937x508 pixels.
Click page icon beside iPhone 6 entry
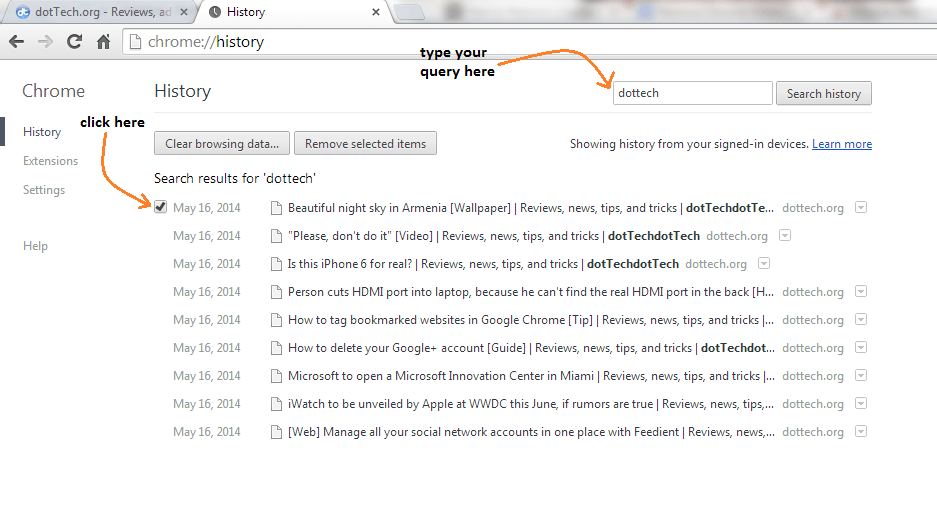276,264
